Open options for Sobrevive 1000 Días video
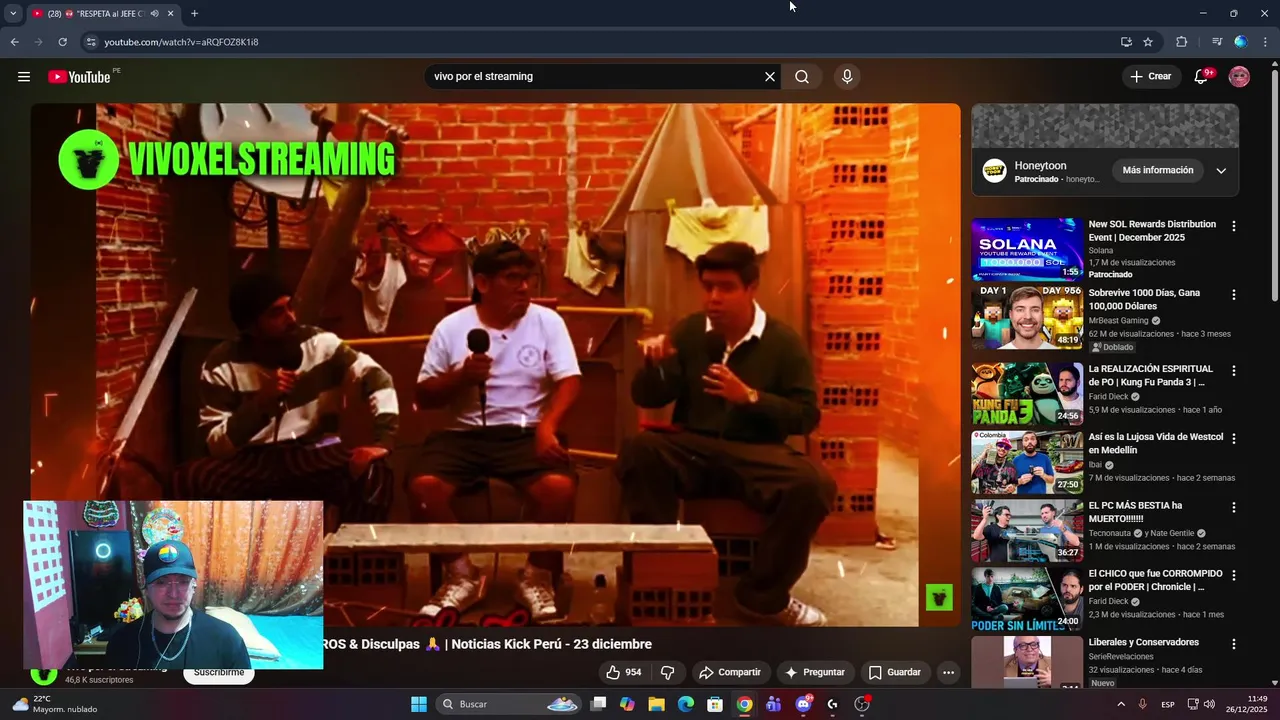This screenshot has width=1280, height=720. 1233,295
